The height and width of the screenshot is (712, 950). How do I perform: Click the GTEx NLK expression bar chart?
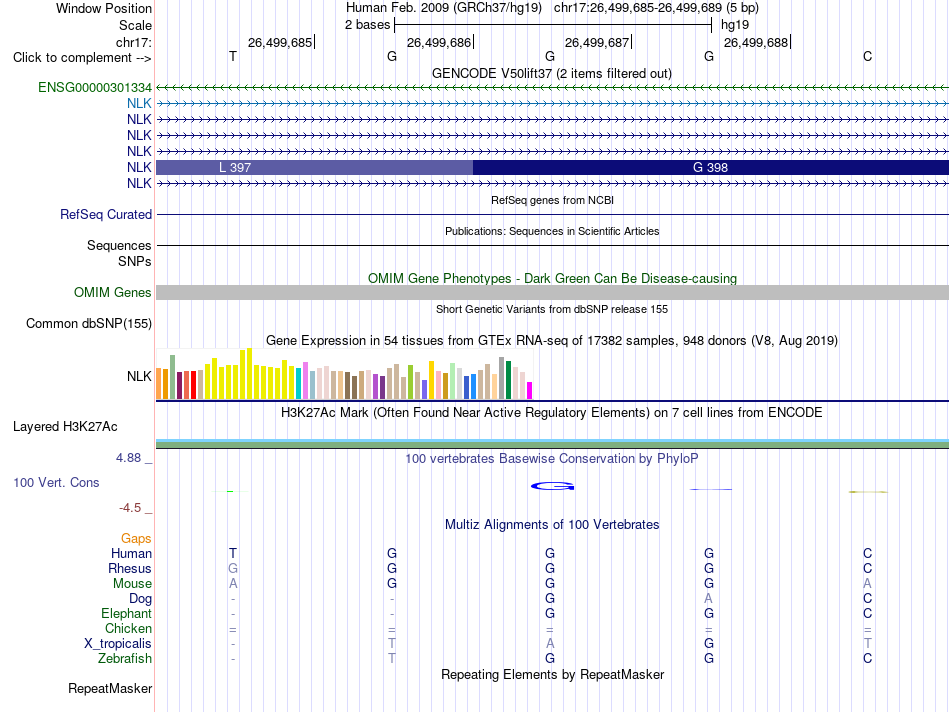[x=344, y=373]
